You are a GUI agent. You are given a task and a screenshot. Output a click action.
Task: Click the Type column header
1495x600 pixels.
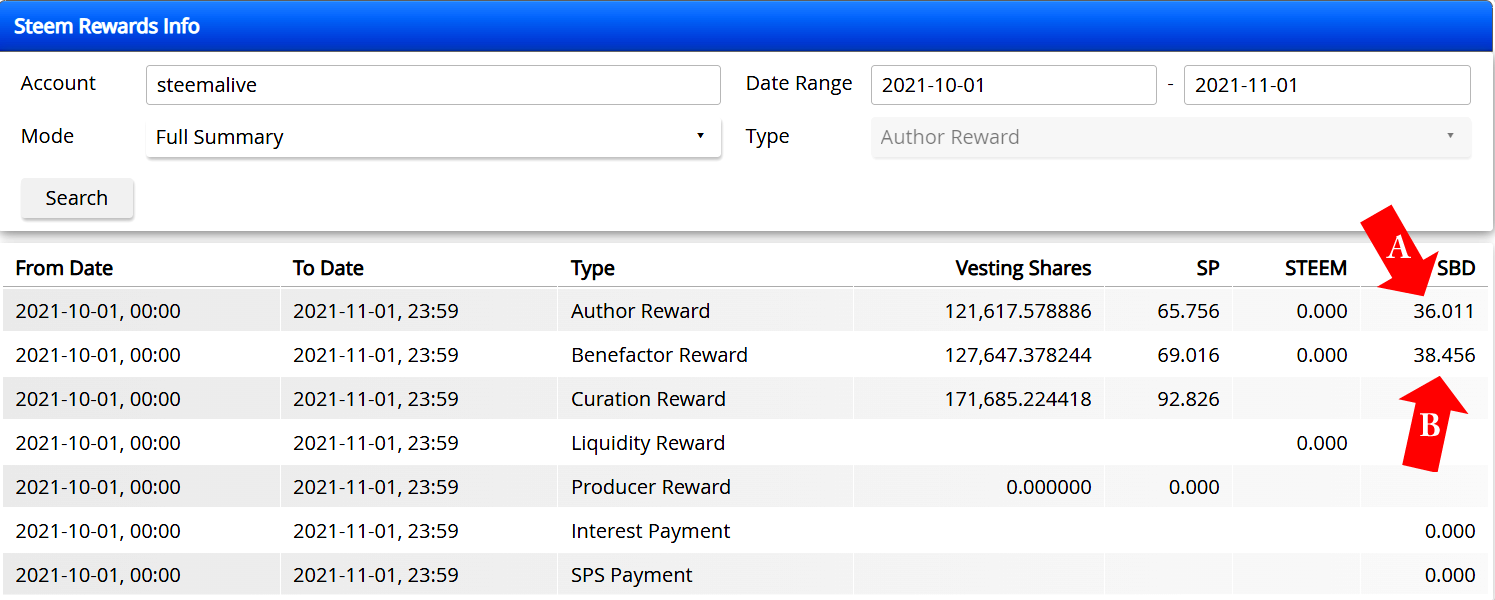click(593, 268)
